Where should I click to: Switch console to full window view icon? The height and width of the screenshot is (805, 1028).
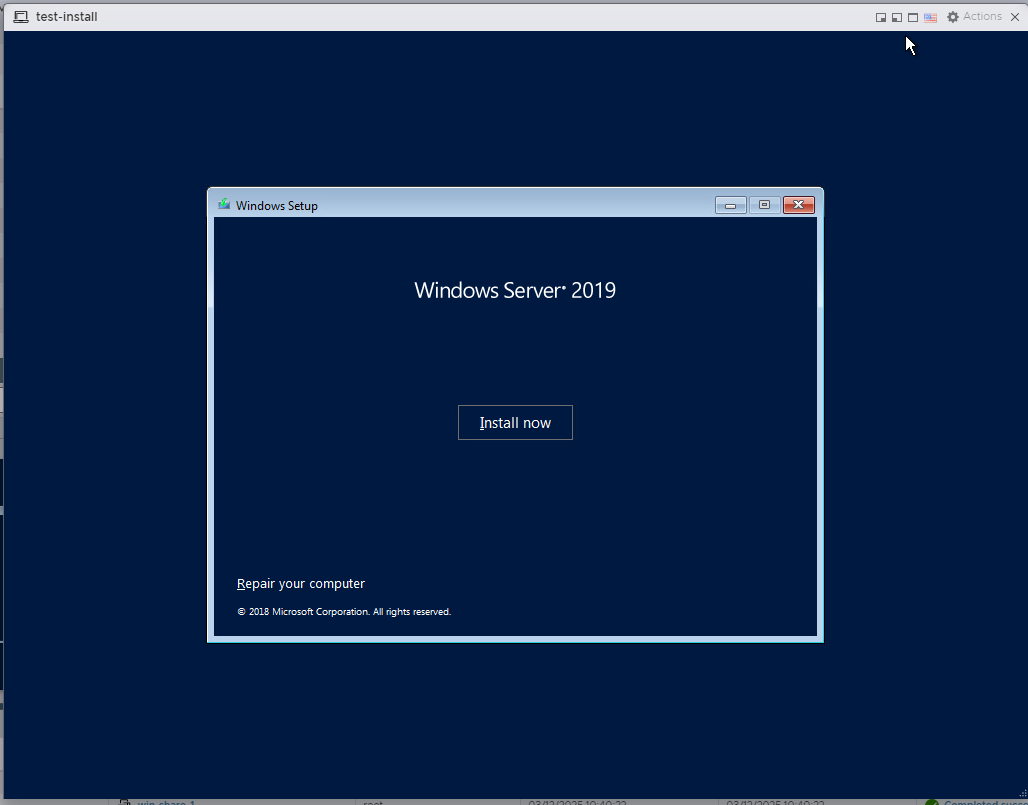(x=913, y=18)
